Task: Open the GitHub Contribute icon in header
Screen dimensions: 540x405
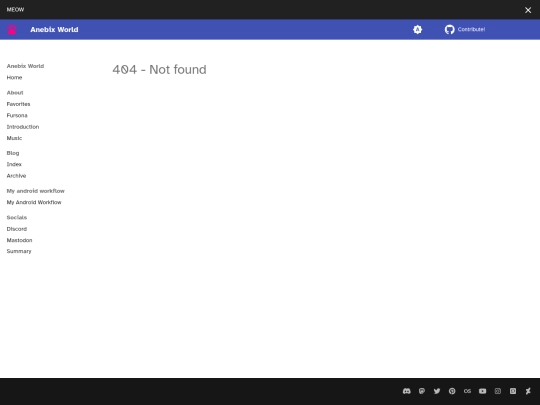Action: tap(449, 30)
